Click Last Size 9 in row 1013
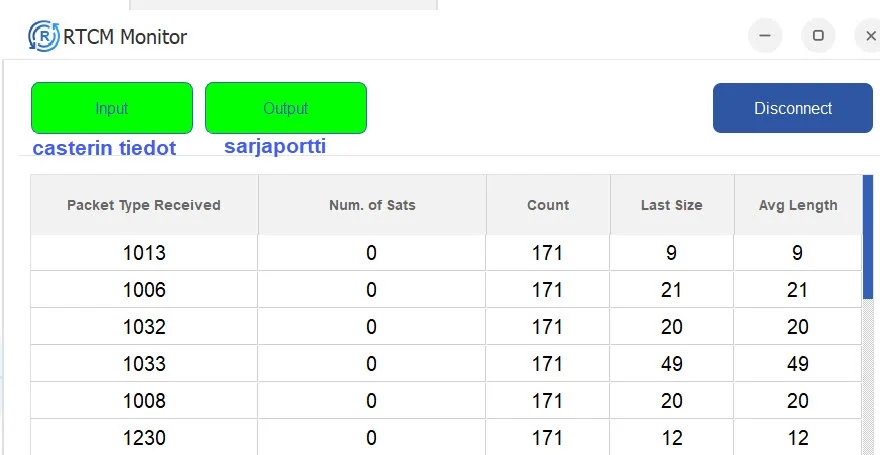The image size is (880, 455). [x=672, y=253]
